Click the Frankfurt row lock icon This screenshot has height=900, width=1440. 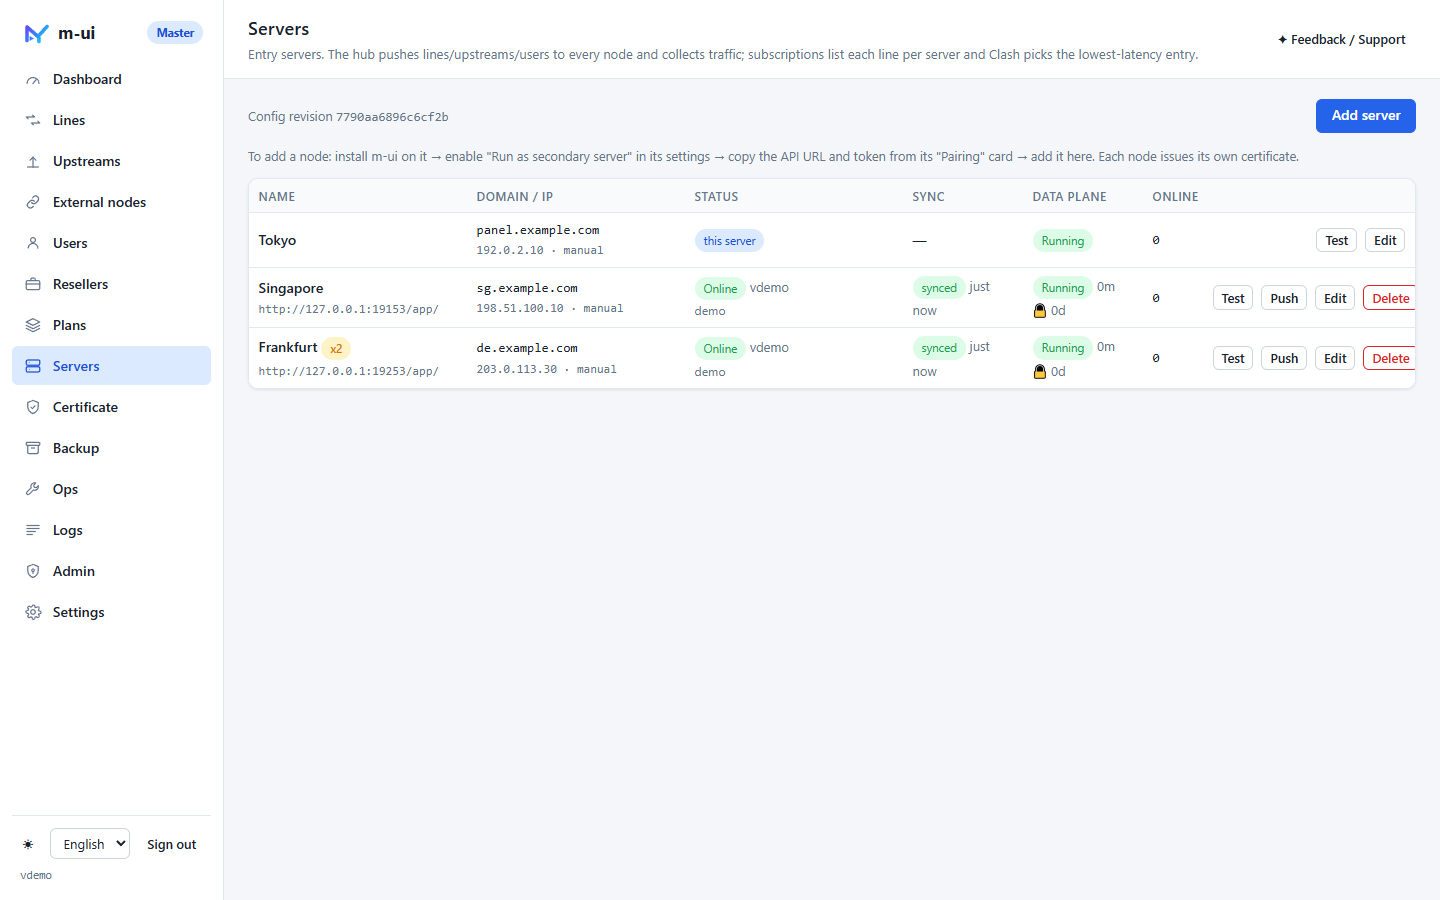click(1040, 372)
